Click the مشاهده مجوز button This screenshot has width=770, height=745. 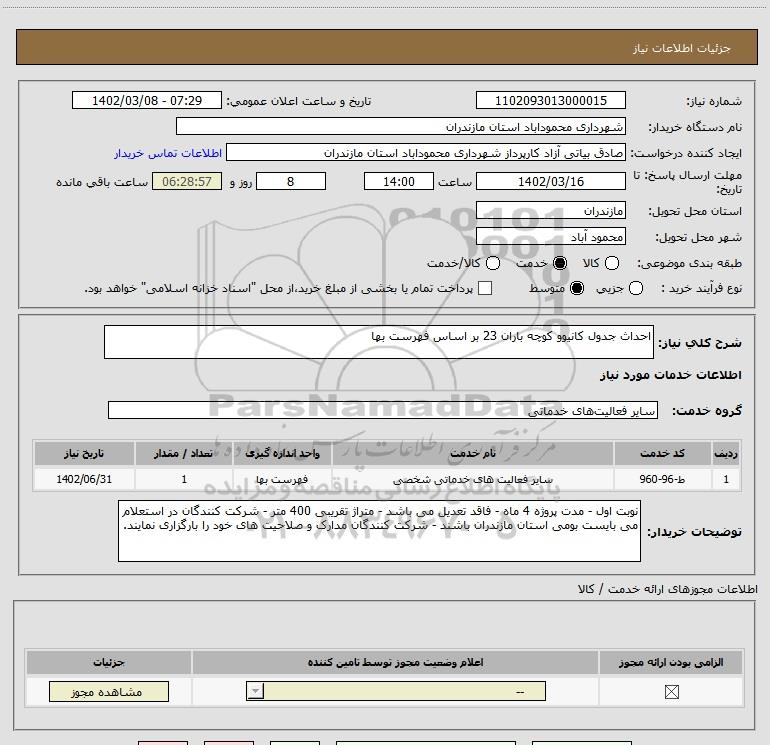[109, 691]
